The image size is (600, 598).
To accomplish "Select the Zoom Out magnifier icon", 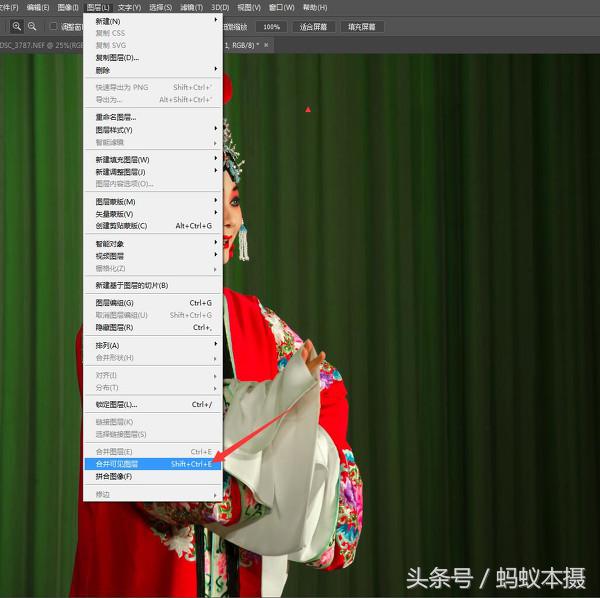I will pyautogui.click(x=32, y=26).
